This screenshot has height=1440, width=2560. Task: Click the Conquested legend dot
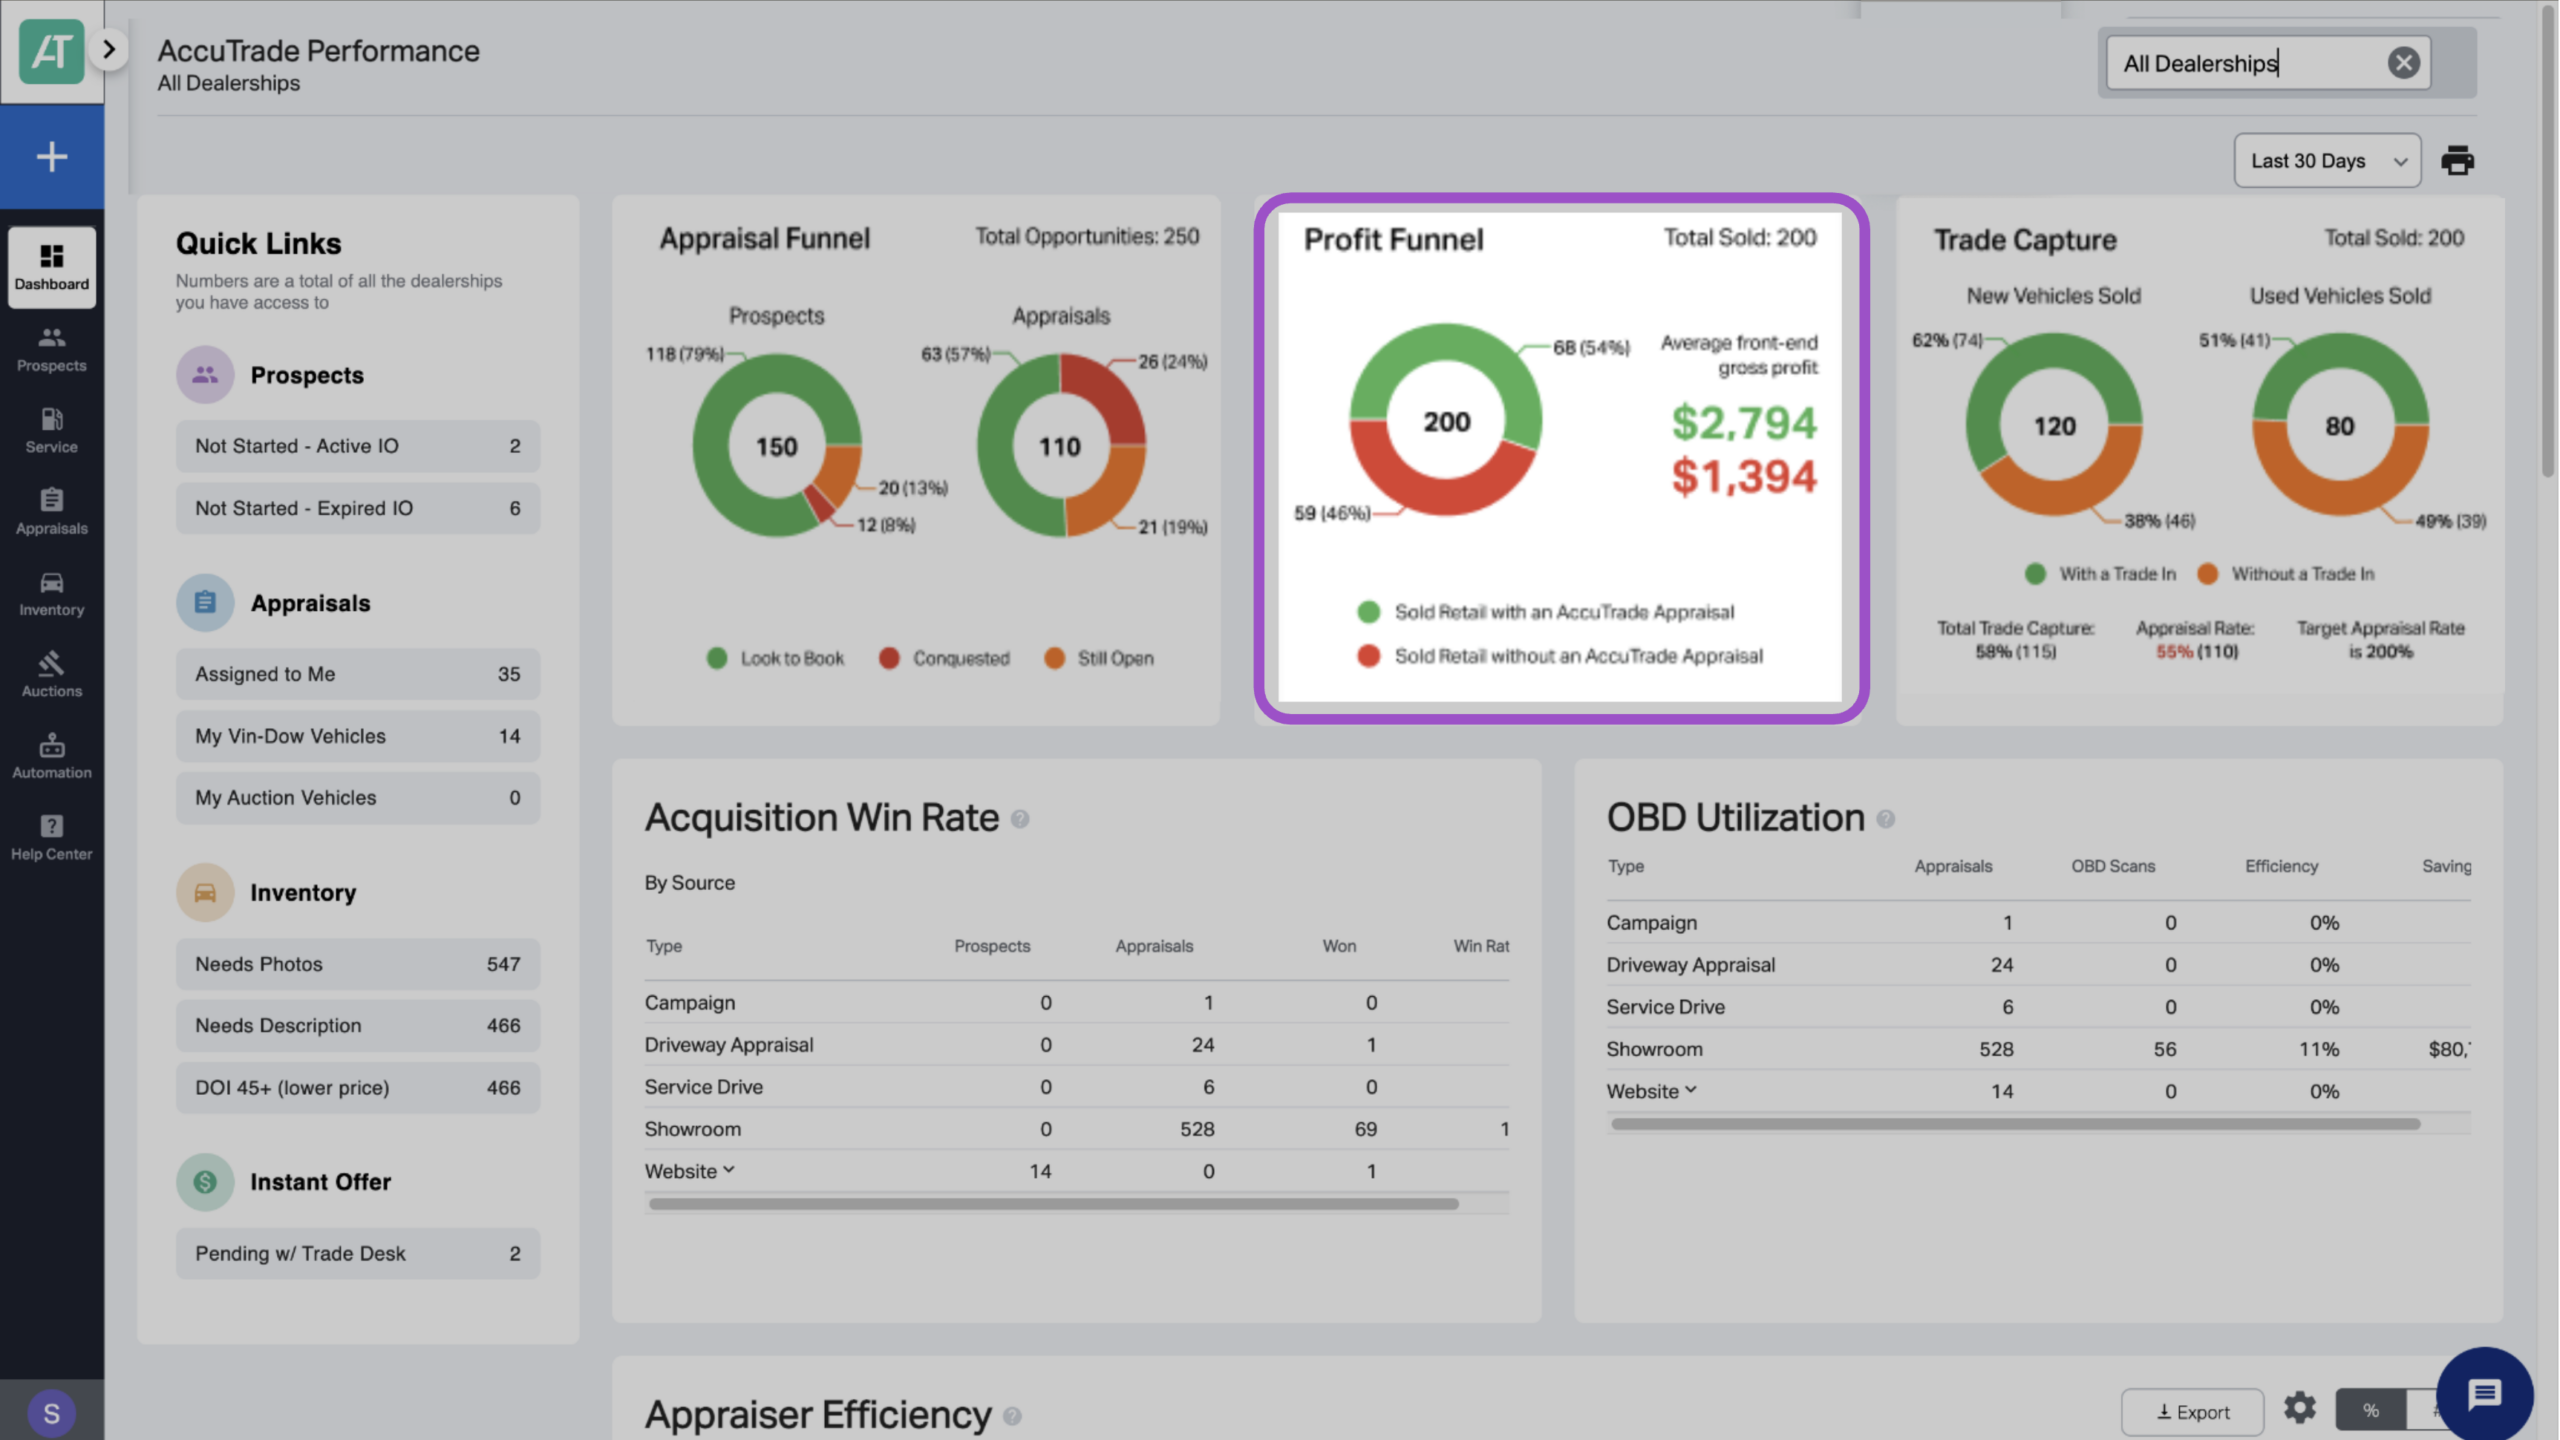coord(889,658)
